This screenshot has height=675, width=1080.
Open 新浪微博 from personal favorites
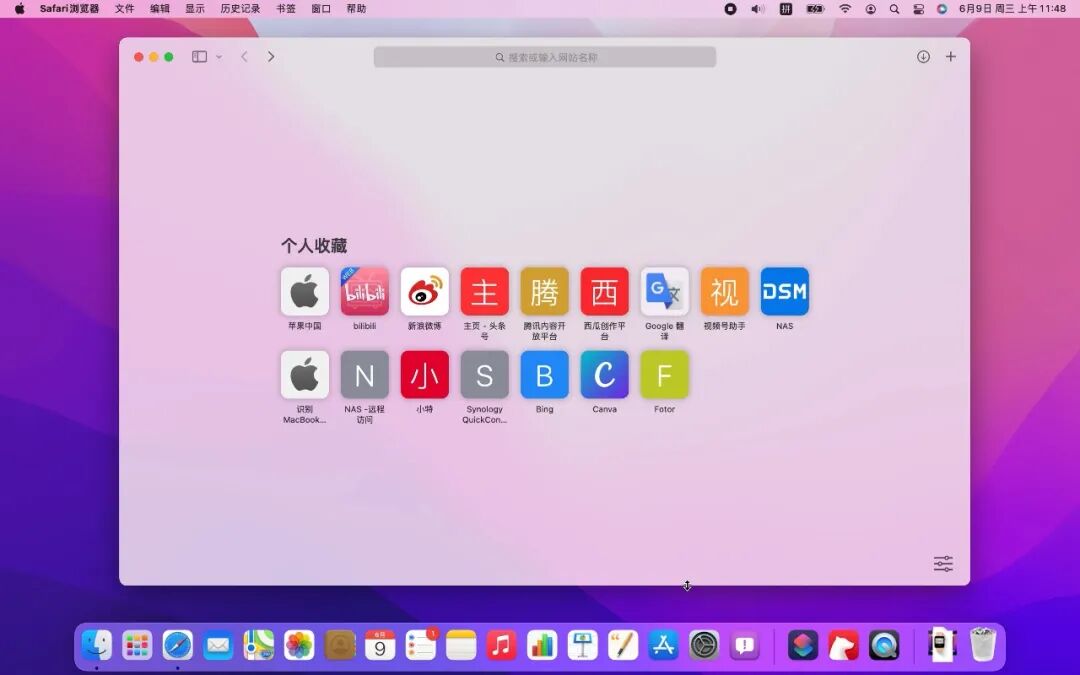[424, 291]
